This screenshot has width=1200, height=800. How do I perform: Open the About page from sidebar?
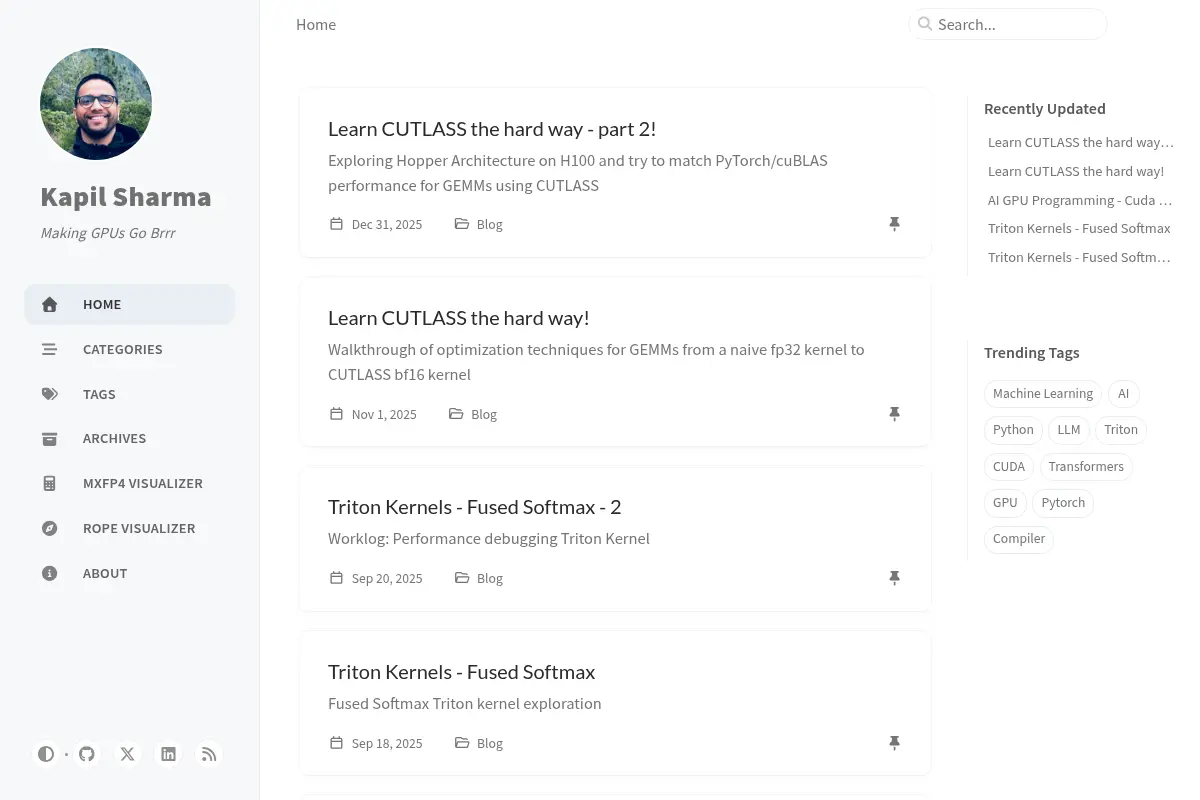point(130,573)
